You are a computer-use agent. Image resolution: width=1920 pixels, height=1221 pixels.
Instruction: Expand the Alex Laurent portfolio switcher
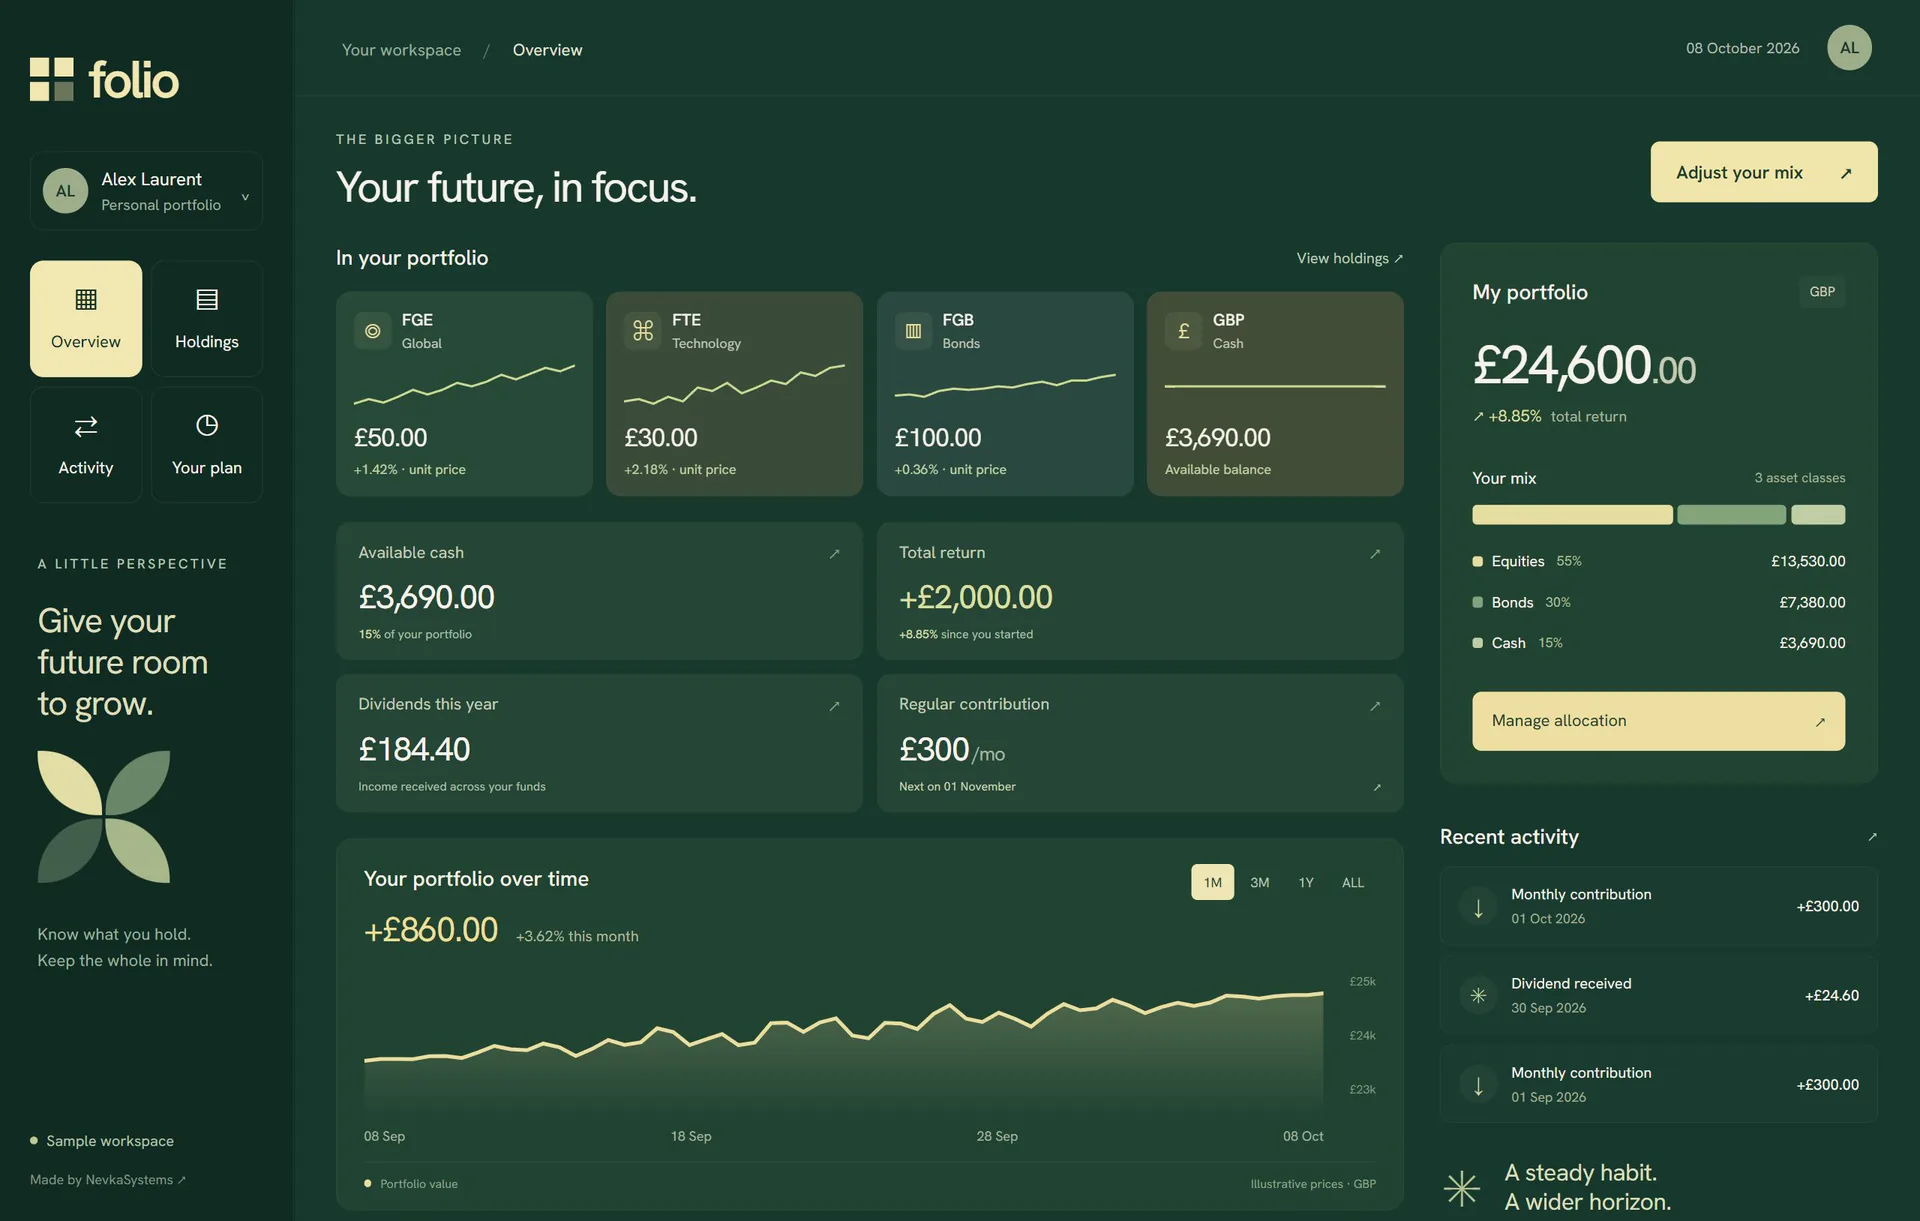pyautogui.click(x=146, y=191)
